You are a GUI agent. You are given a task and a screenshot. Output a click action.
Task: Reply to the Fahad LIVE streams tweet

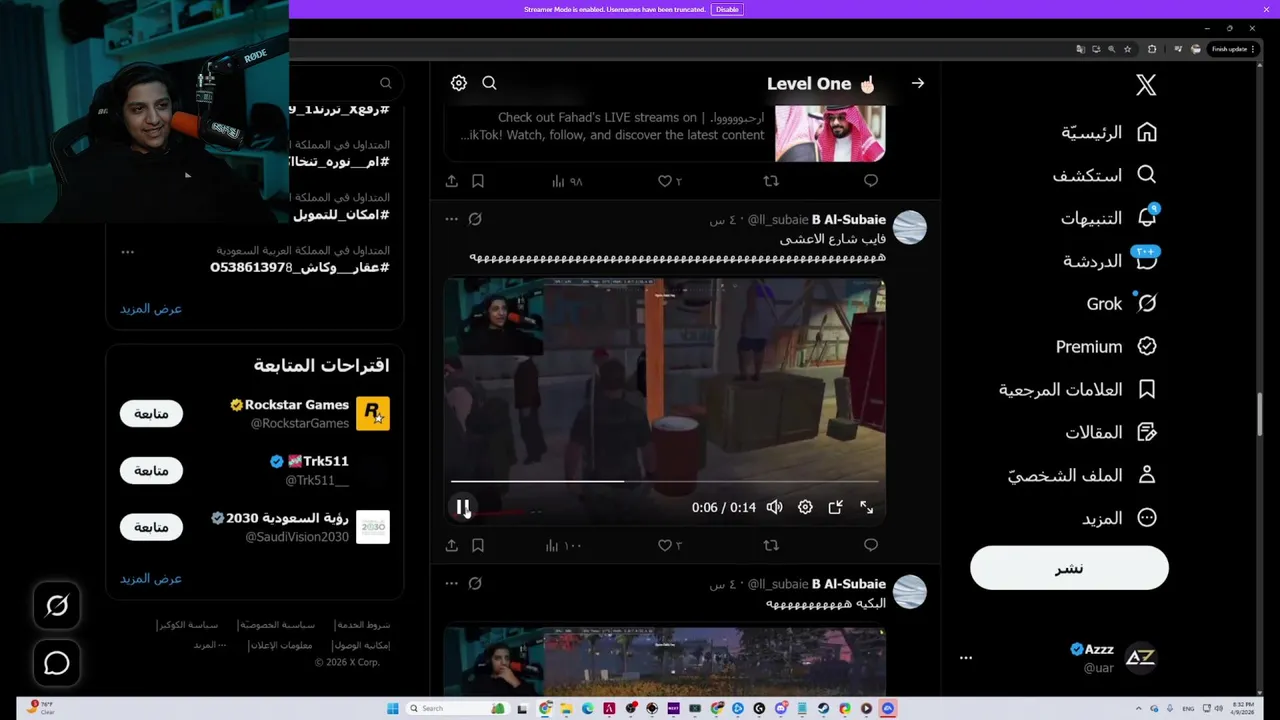click(x=871, y=181)
